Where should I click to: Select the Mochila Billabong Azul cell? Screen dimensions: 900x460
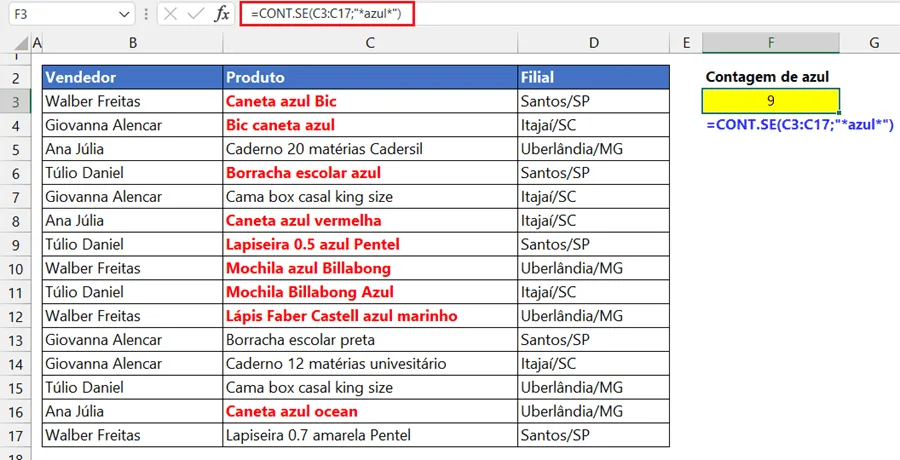(x=370, y=292)
